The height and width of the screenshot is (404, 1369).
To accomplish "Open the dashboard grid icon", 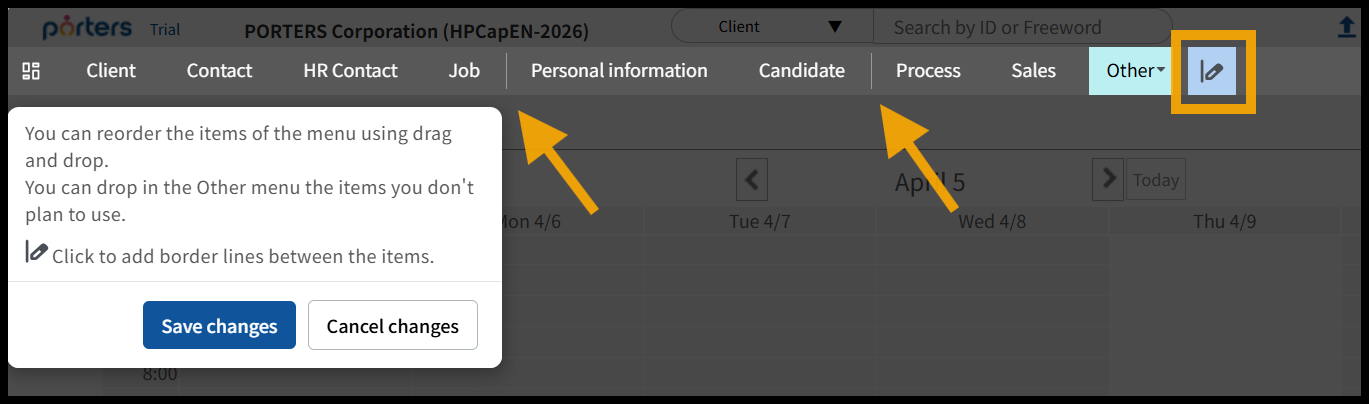I will pyautogui.click(x=31, y=71).
